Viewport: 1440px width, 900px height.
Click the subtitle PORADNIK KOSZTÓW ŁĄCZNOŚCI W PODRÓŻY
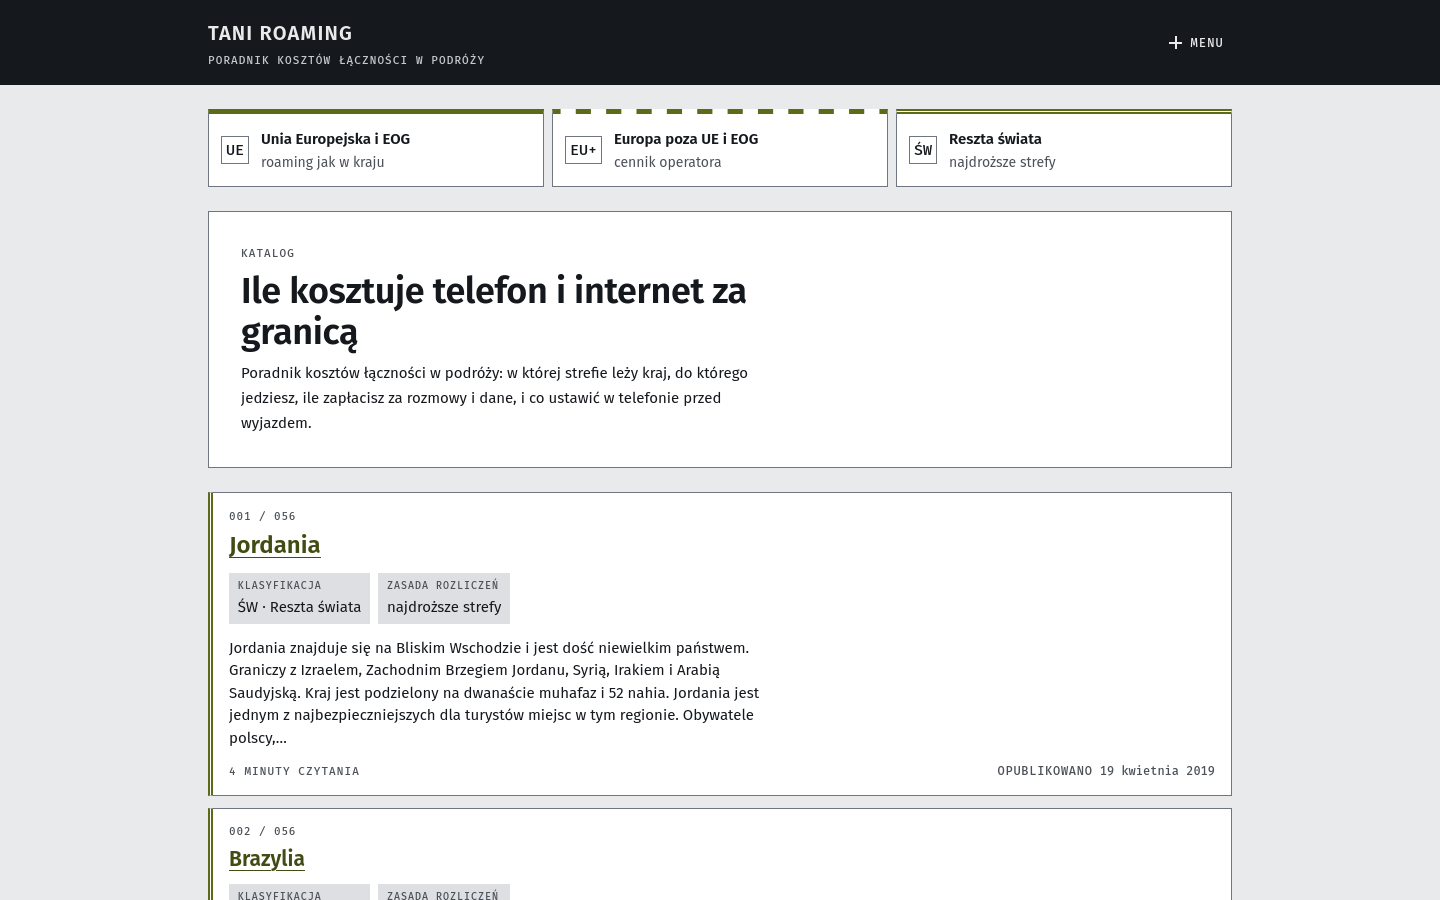click(x=346, y=60)
